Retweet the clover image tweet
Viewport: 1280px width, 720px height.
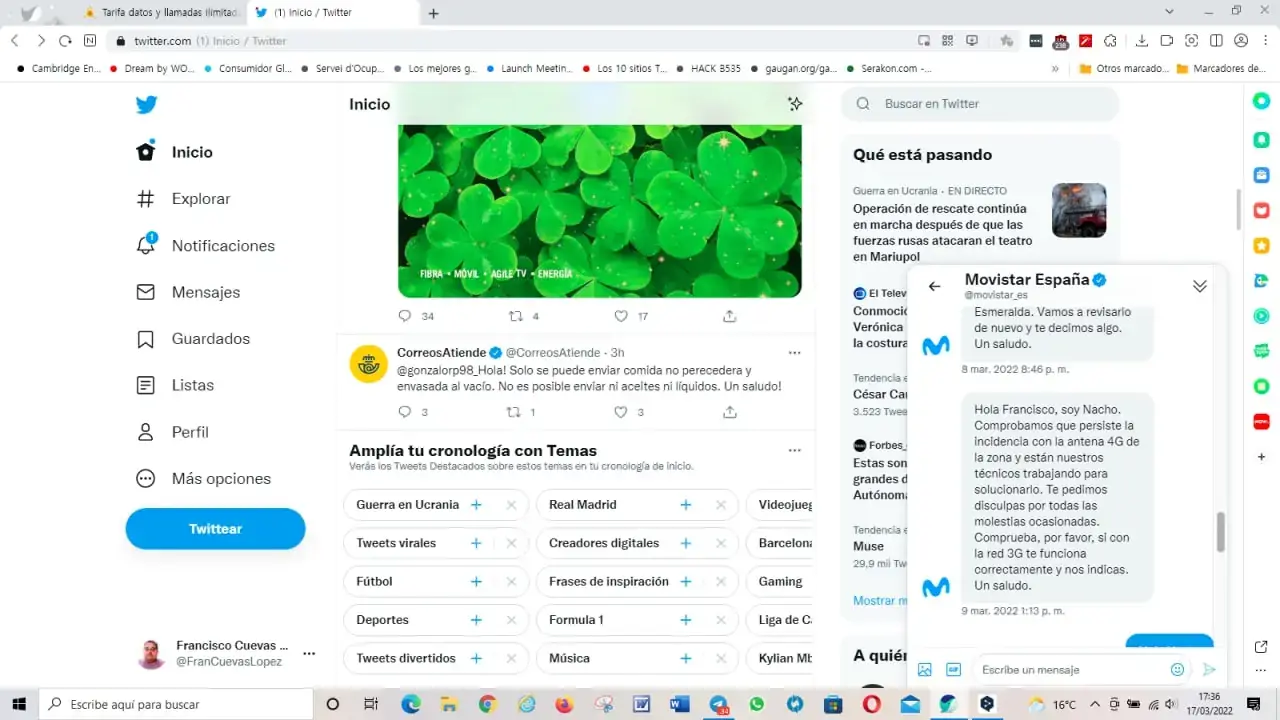[x=516, y=316]
